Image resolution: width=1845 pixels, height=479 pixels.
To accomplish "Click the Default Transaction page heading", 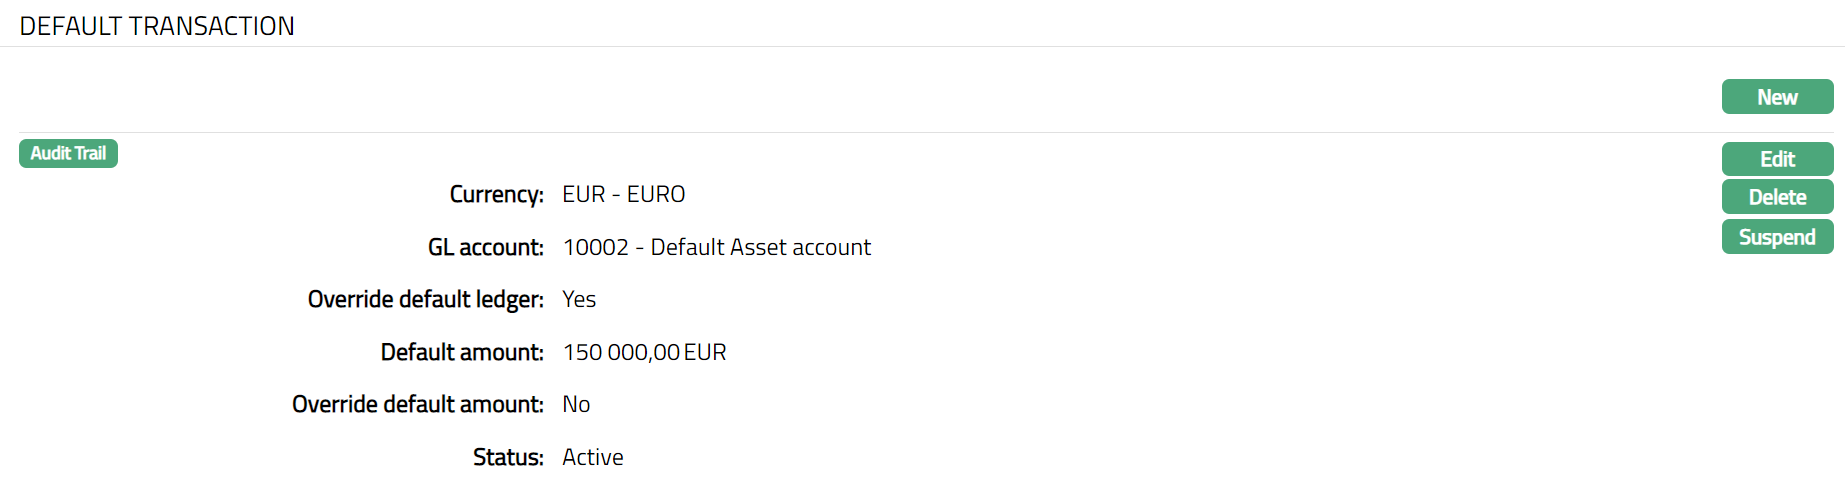I will coord(157,26).
